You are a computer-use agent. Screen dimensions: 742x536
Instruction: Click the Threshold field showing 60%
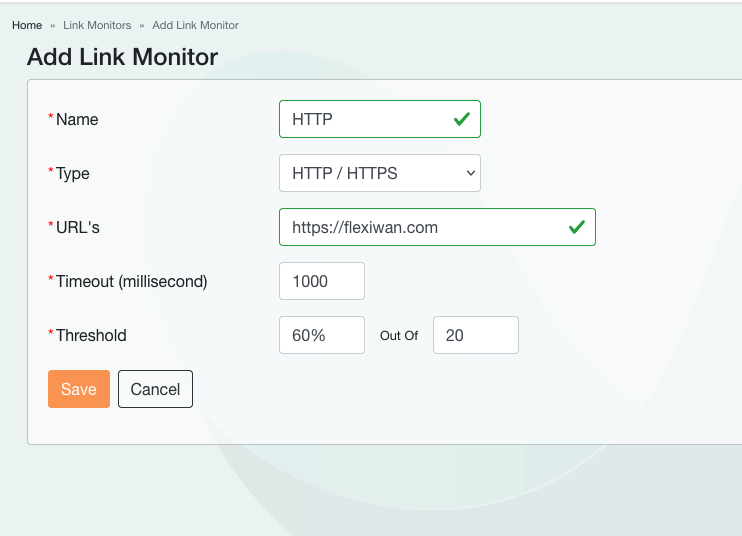coord(321,335)
